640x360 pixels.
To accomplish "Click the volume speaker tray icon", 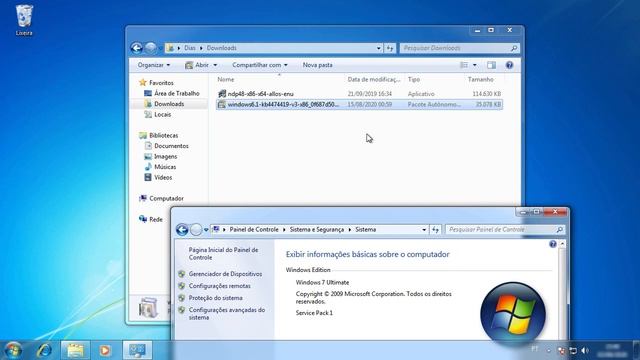I will coord(585,350).
